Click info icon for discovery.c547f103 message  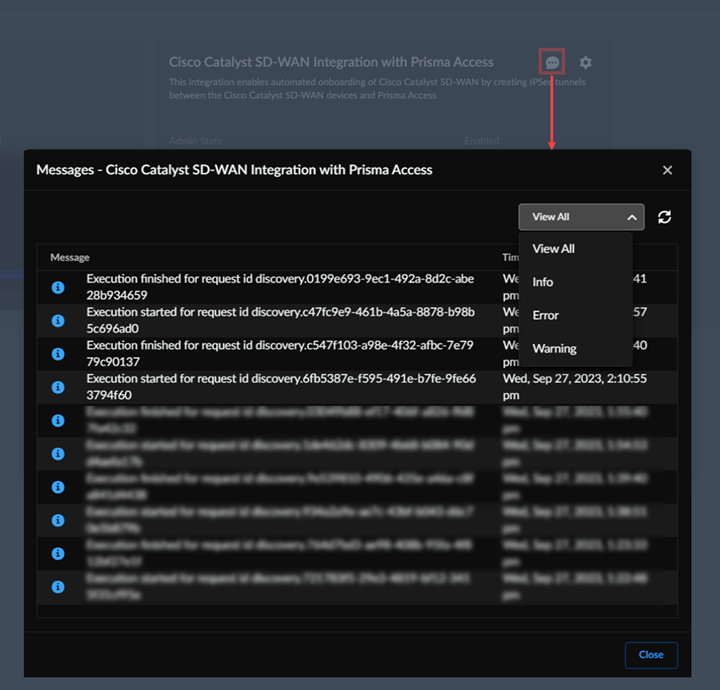pyautogui.click(x=58, y=353)
